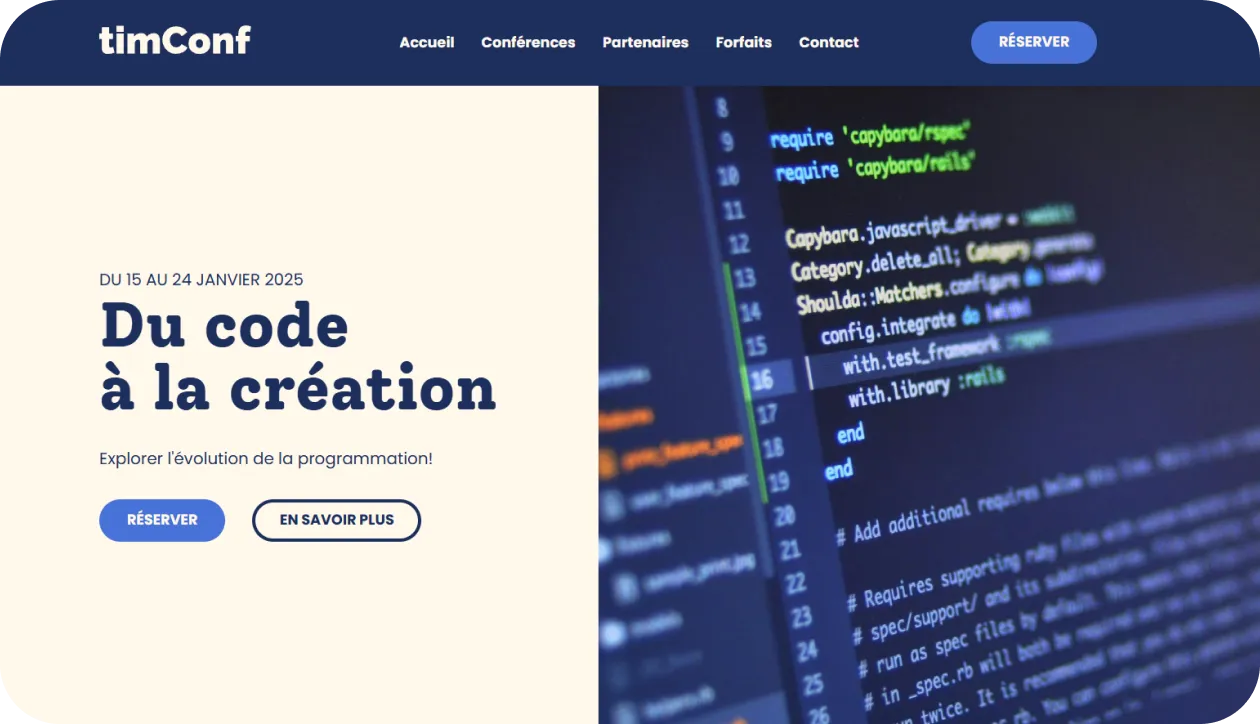The image size is (1260, 724).
Task: Go to the Contact page
Action: [828, 42]
